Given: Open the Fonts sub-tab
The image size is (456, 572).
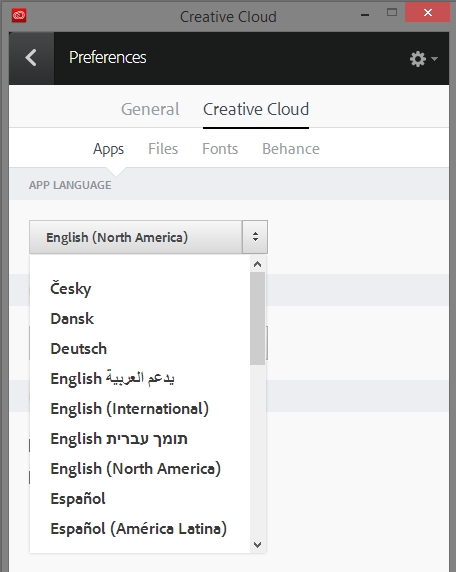Looking at the screenshot, I should pos(220,149).
